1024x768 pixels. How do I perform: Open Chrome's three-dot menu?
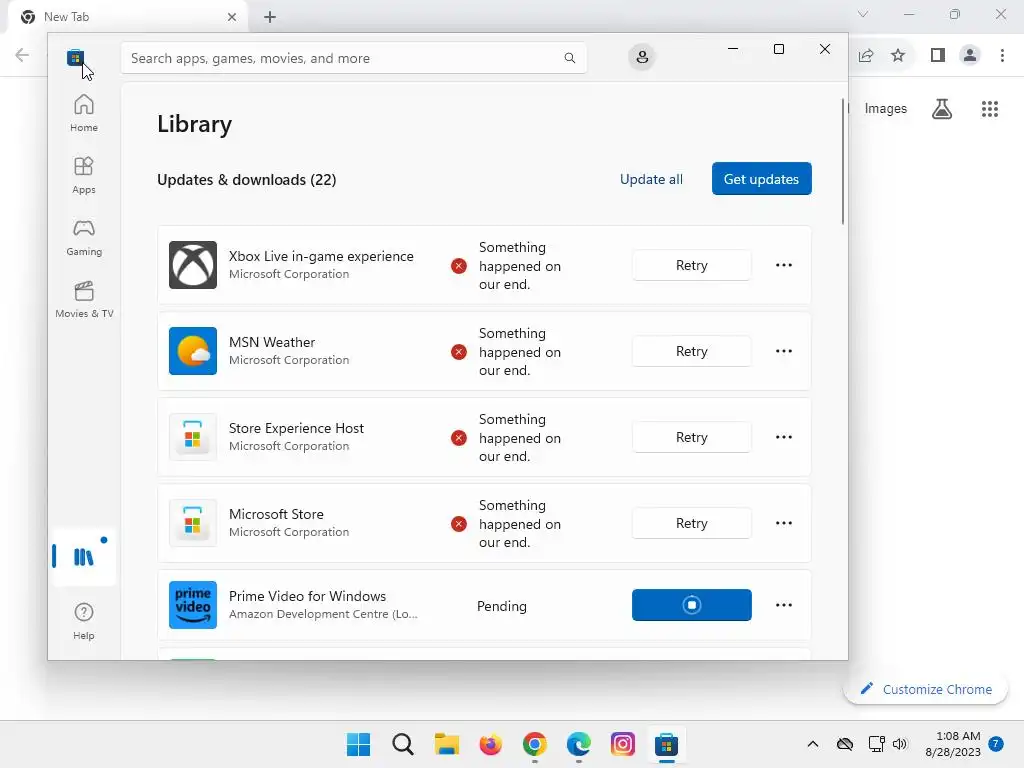coord(1002,56)
